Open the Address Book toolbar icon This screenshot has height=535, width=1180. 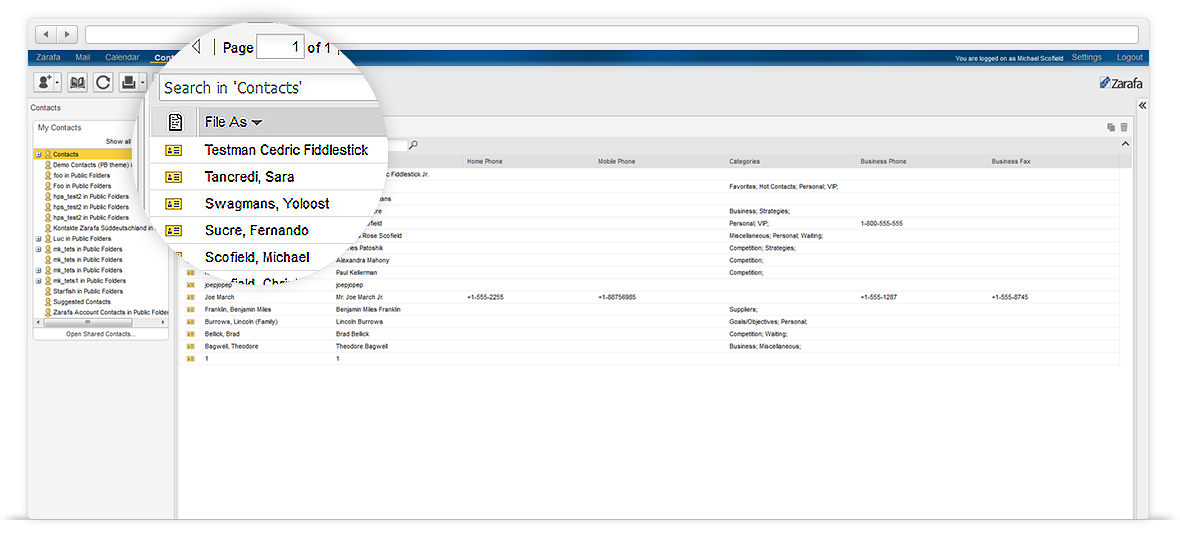77,83
